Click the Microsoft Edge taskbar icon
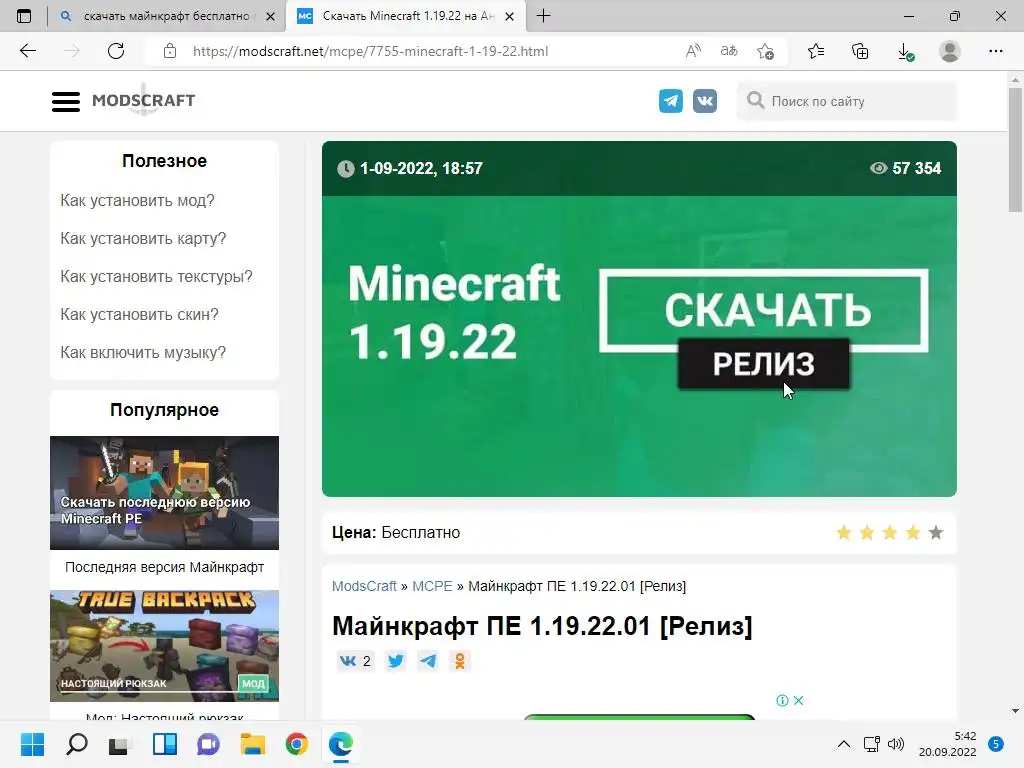1024x768 pixels. 340,744
